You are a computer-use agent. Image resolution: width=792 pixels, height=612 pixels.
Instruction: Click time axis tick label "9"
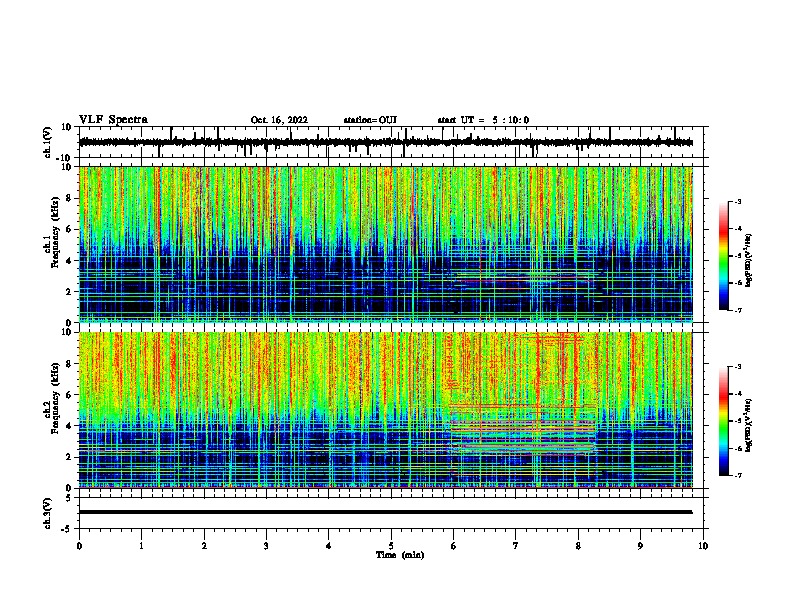(640, 546)
